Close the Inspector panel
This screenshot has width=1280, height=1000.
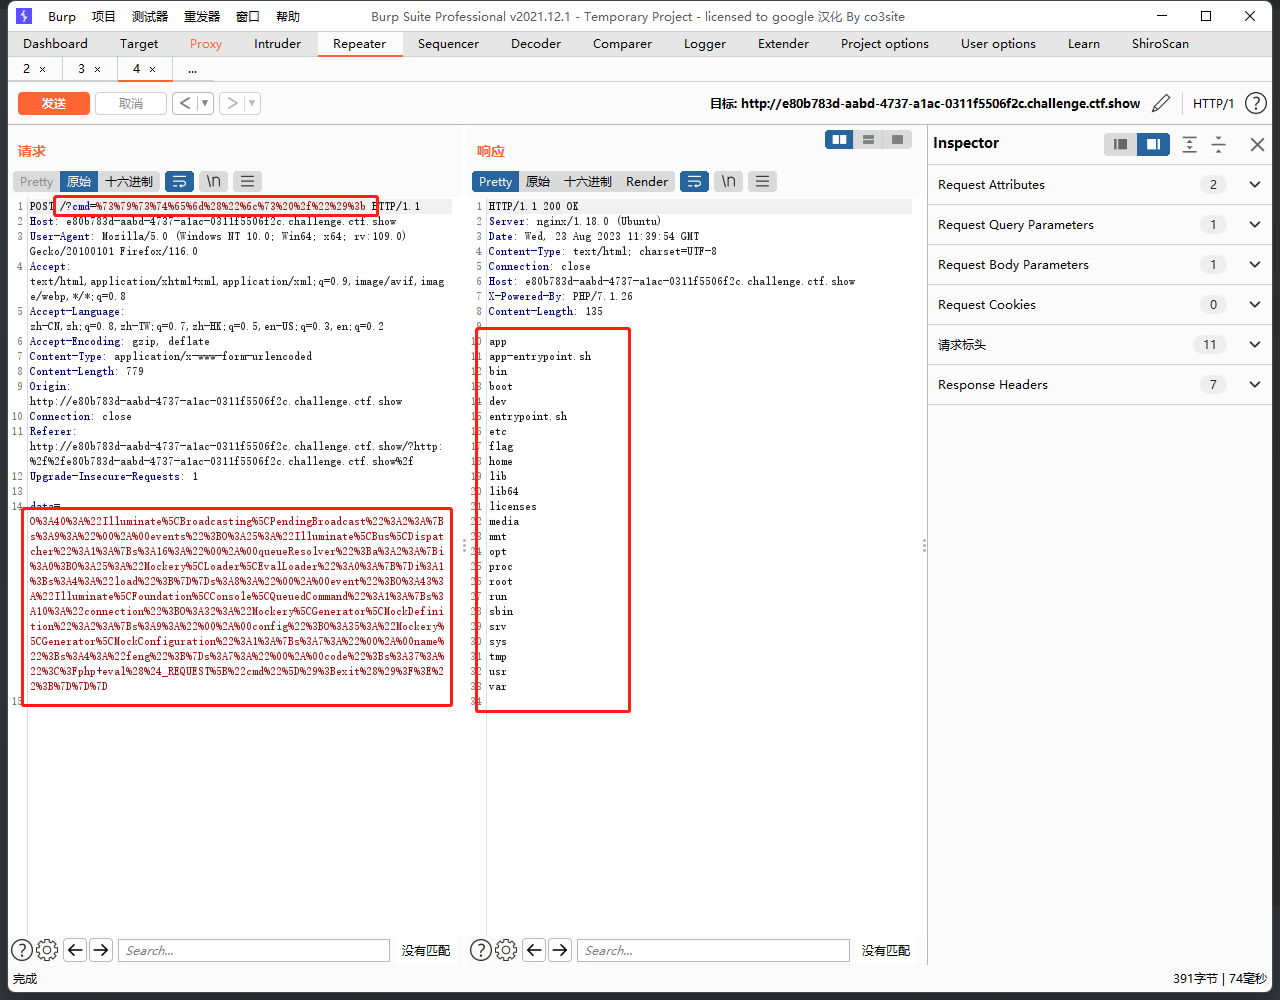[1257, 144]
